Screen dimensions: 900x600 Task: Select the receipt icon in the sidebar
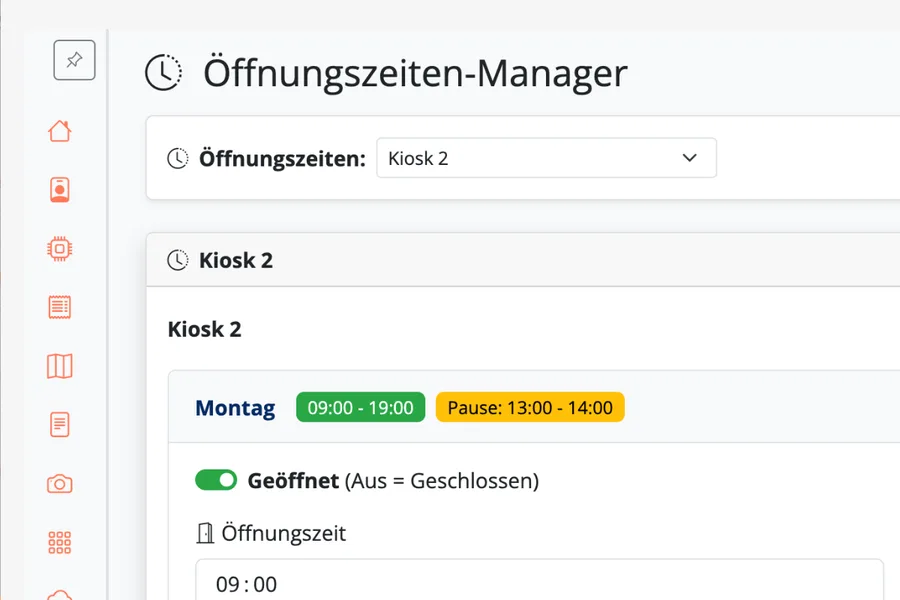click(60, 307)
